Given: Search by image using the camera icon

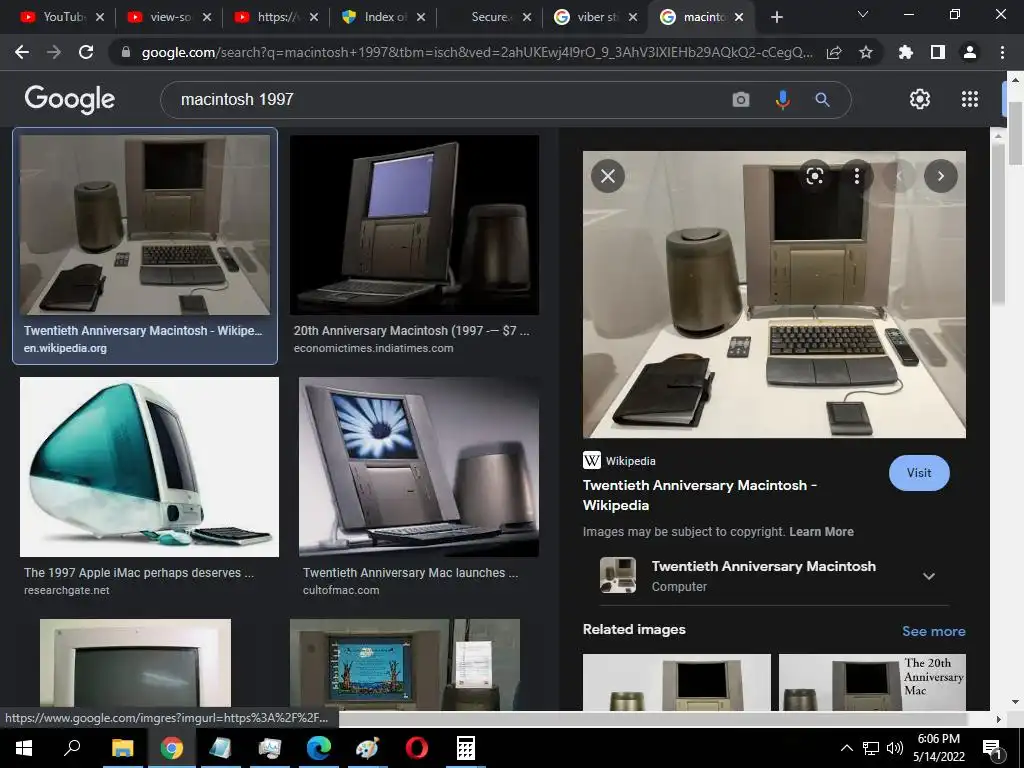Looking at the screenshot, I should click(741, 99).
